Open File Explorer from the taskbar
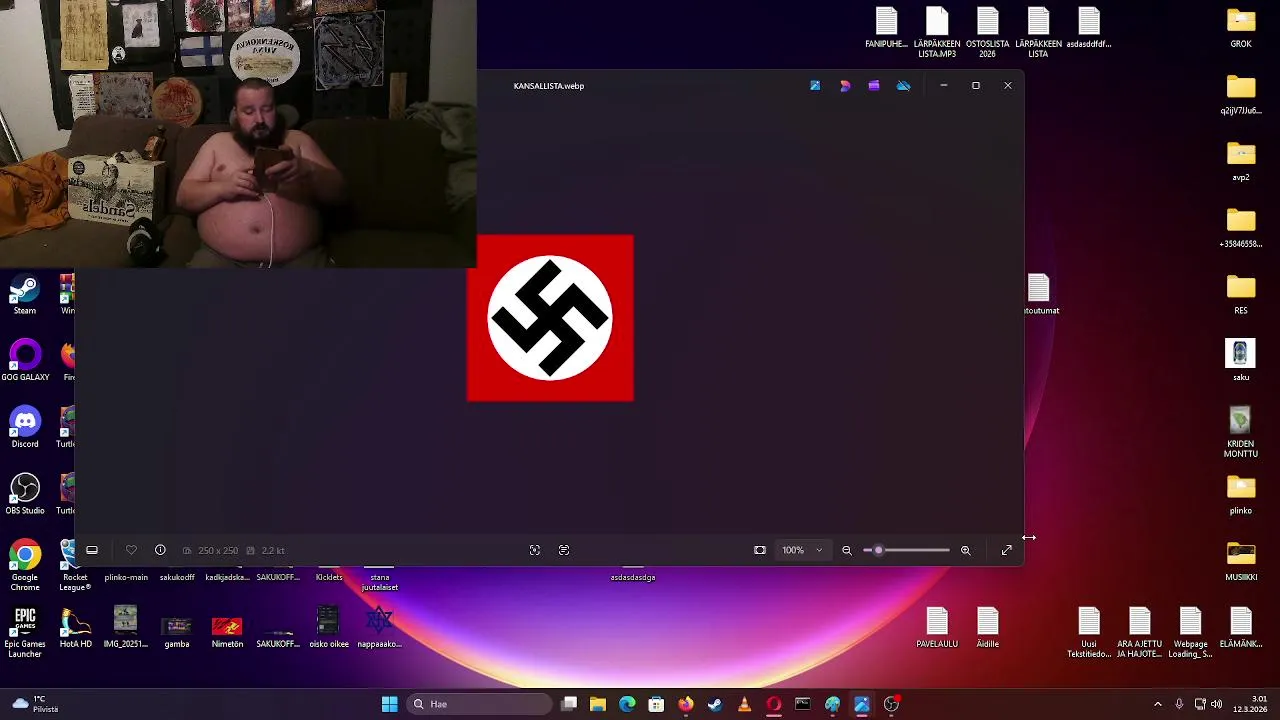This screenshot has width=1280, height=720. [x=598, y=704]
